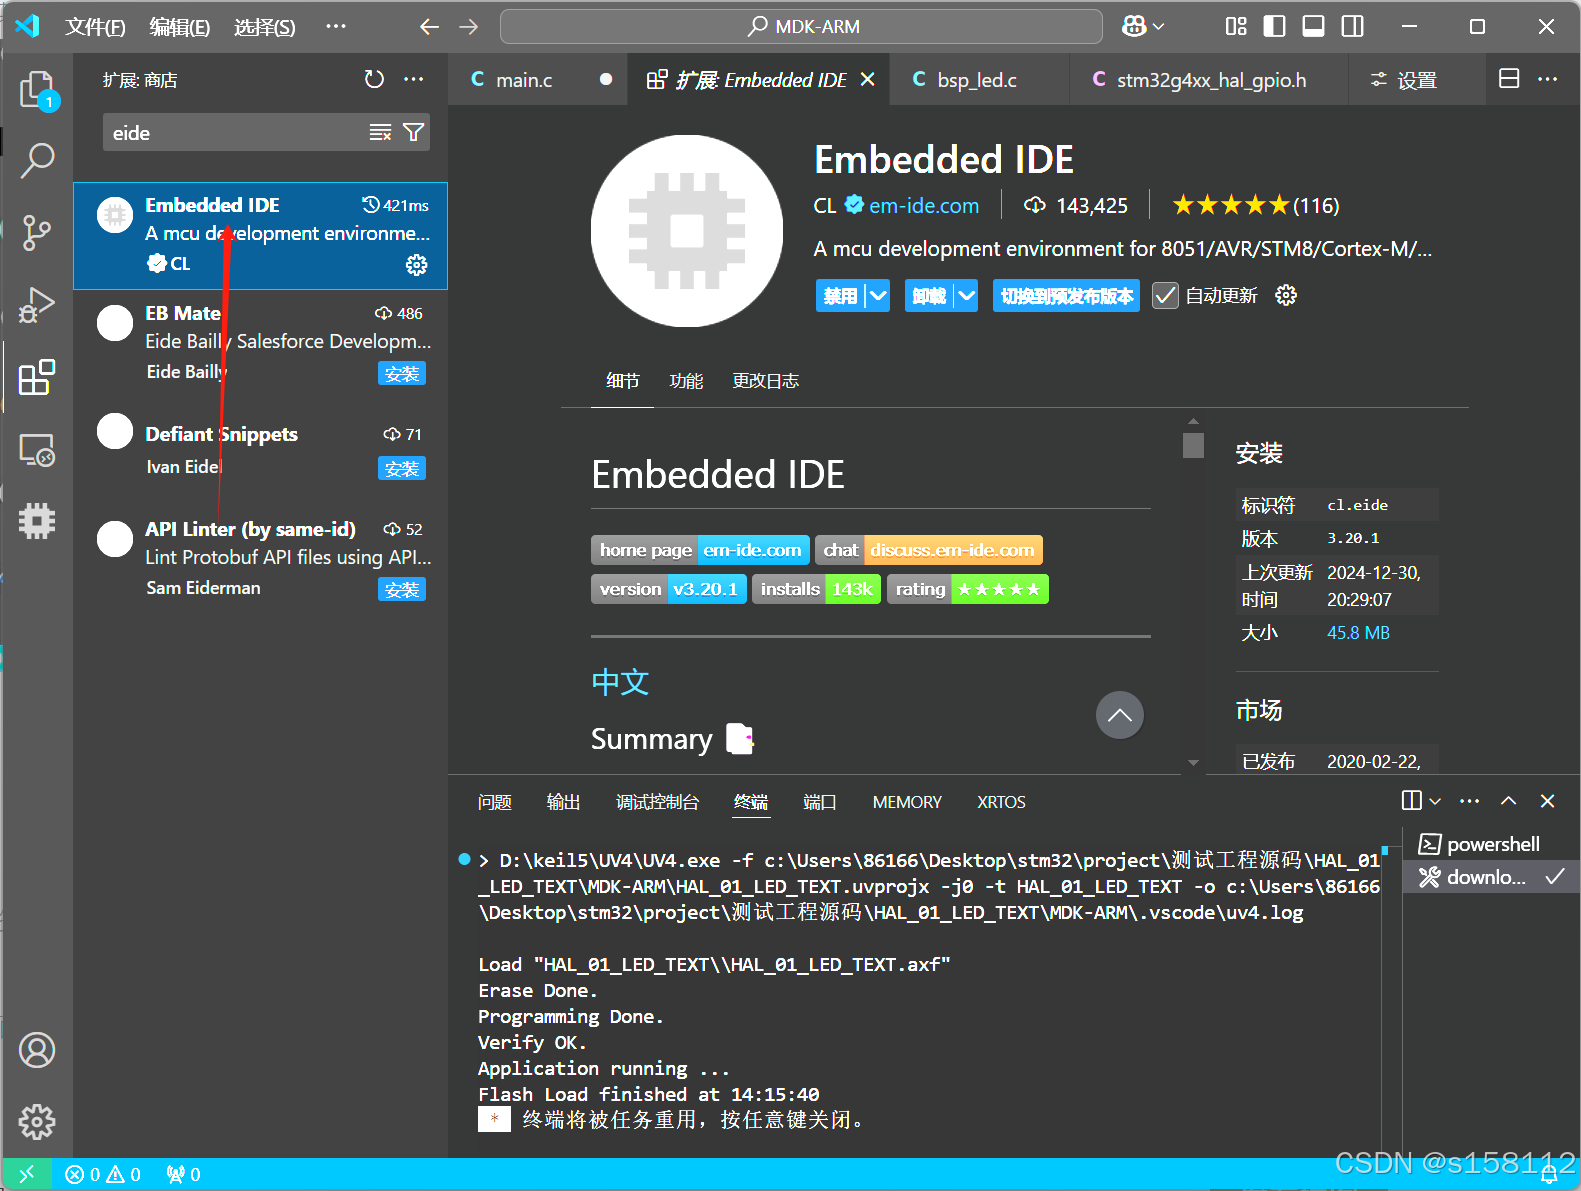Open the Run and Debug view
Viewport: 1581px width, 1191px height.
tap(37, 304)
